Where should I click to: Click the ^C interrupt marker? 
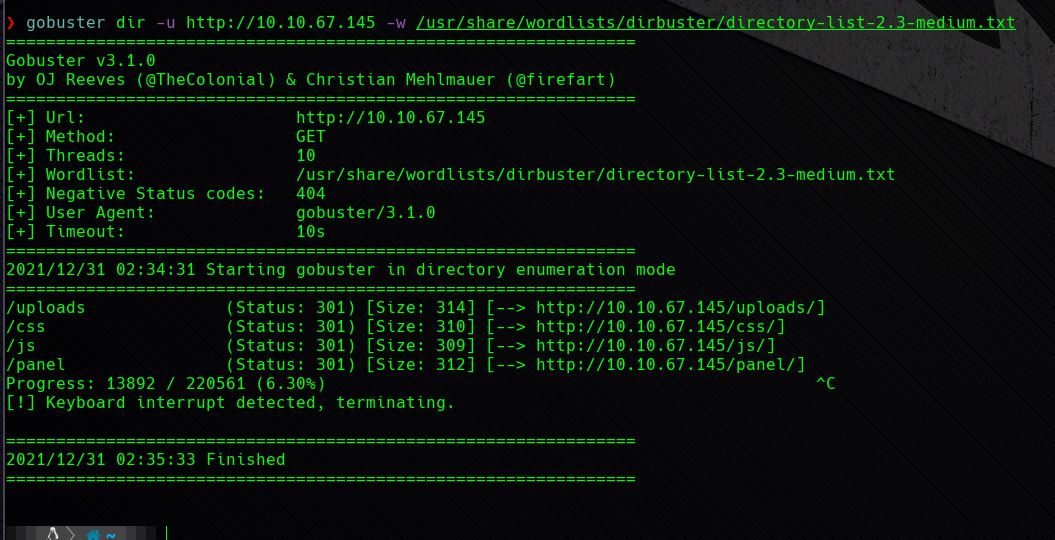[826, 384]
